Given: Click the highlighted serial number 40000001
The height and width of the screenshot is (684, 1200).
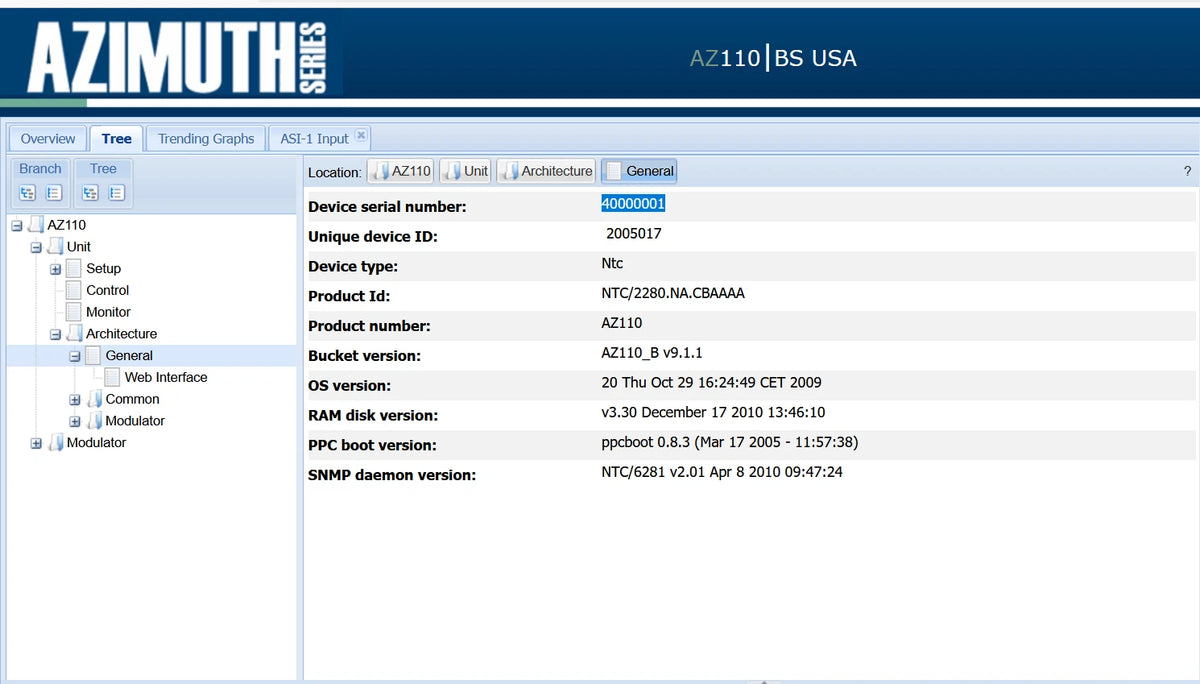Looking at the screenshot, I should click(x=633, y=203).
